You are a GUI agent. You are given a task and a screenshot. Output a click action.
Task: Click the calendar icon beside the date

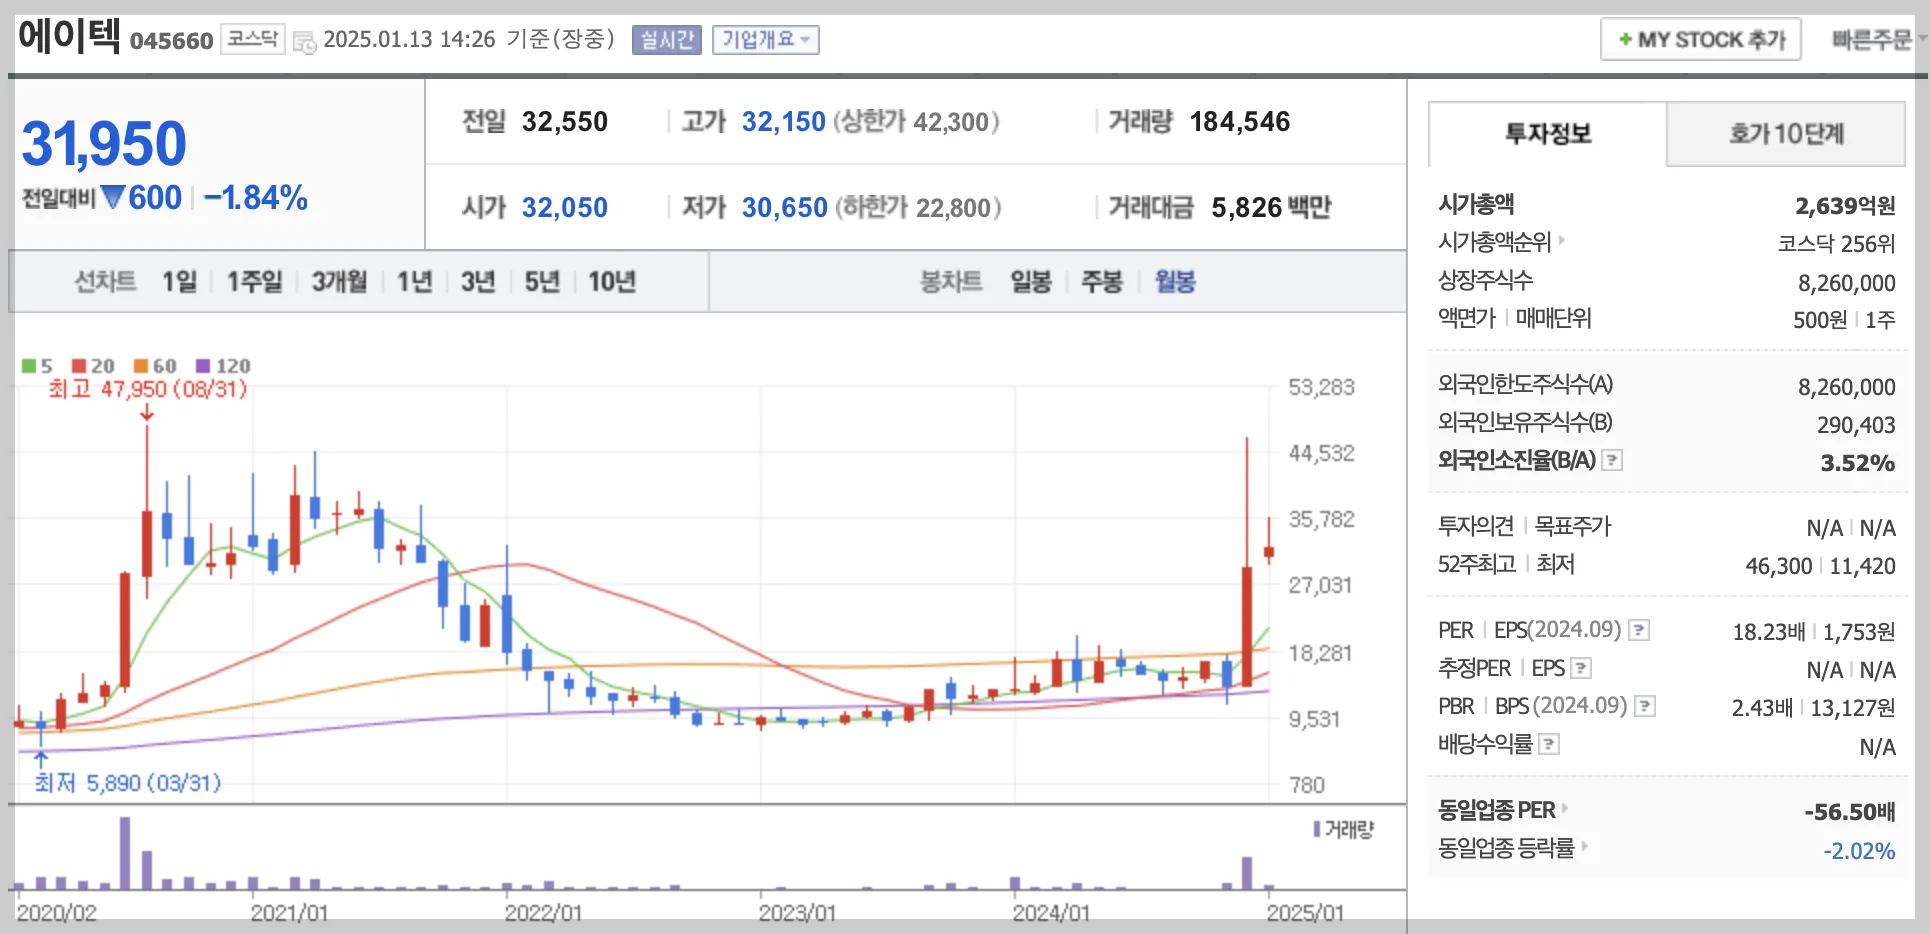(304, 42)
